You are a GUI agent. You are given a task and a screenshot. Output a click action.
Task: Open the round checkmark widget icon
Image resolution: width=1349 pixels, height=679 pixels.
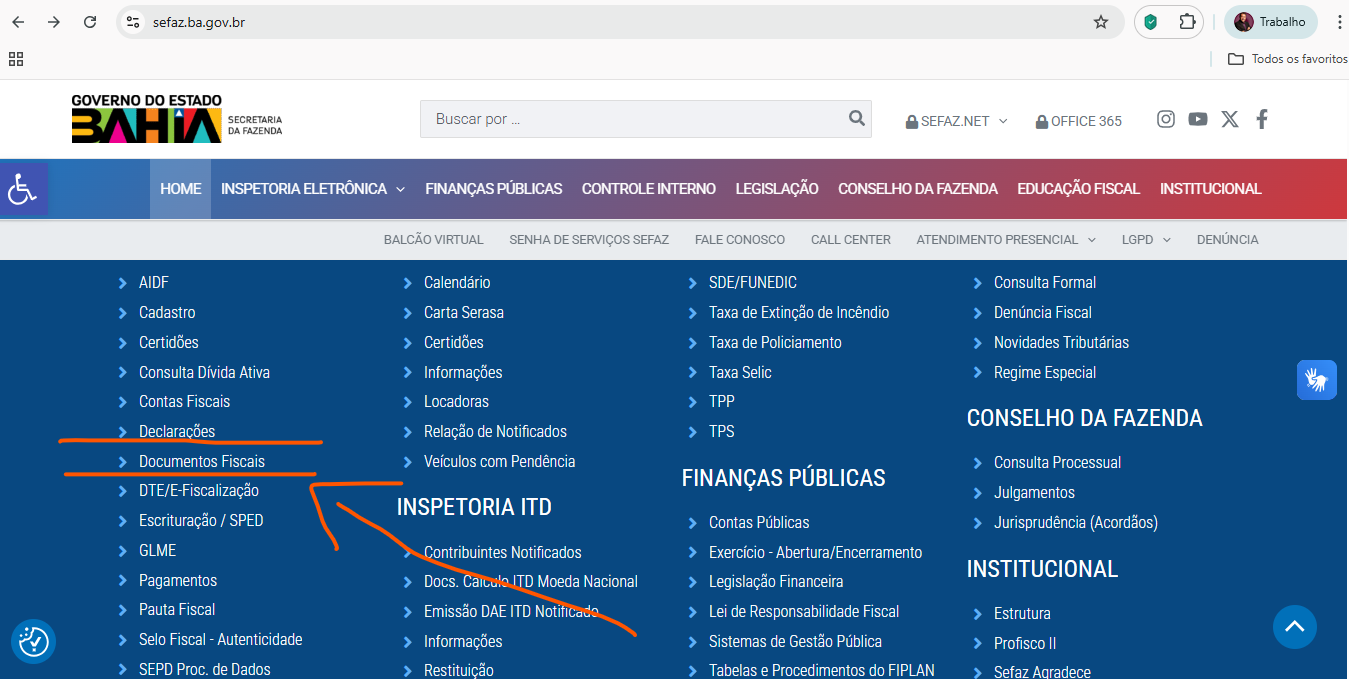33,641
